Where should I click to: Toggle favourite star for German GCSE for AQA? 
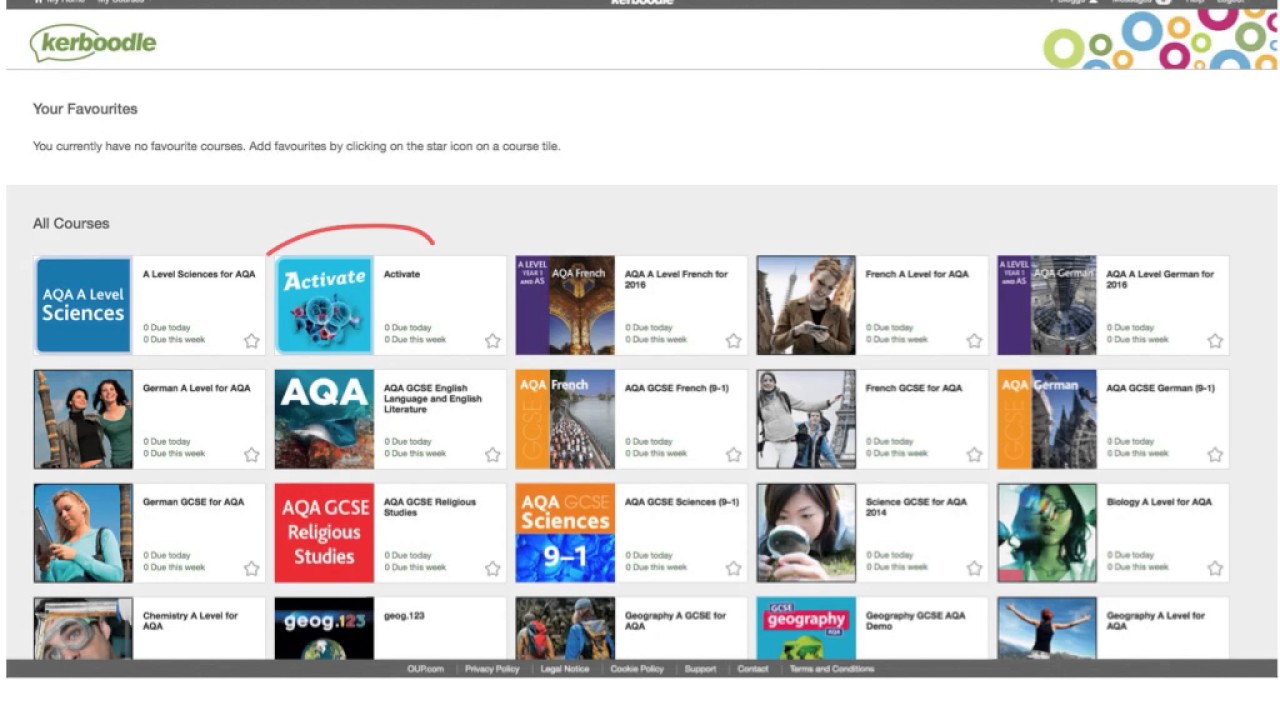coord(252,569)
